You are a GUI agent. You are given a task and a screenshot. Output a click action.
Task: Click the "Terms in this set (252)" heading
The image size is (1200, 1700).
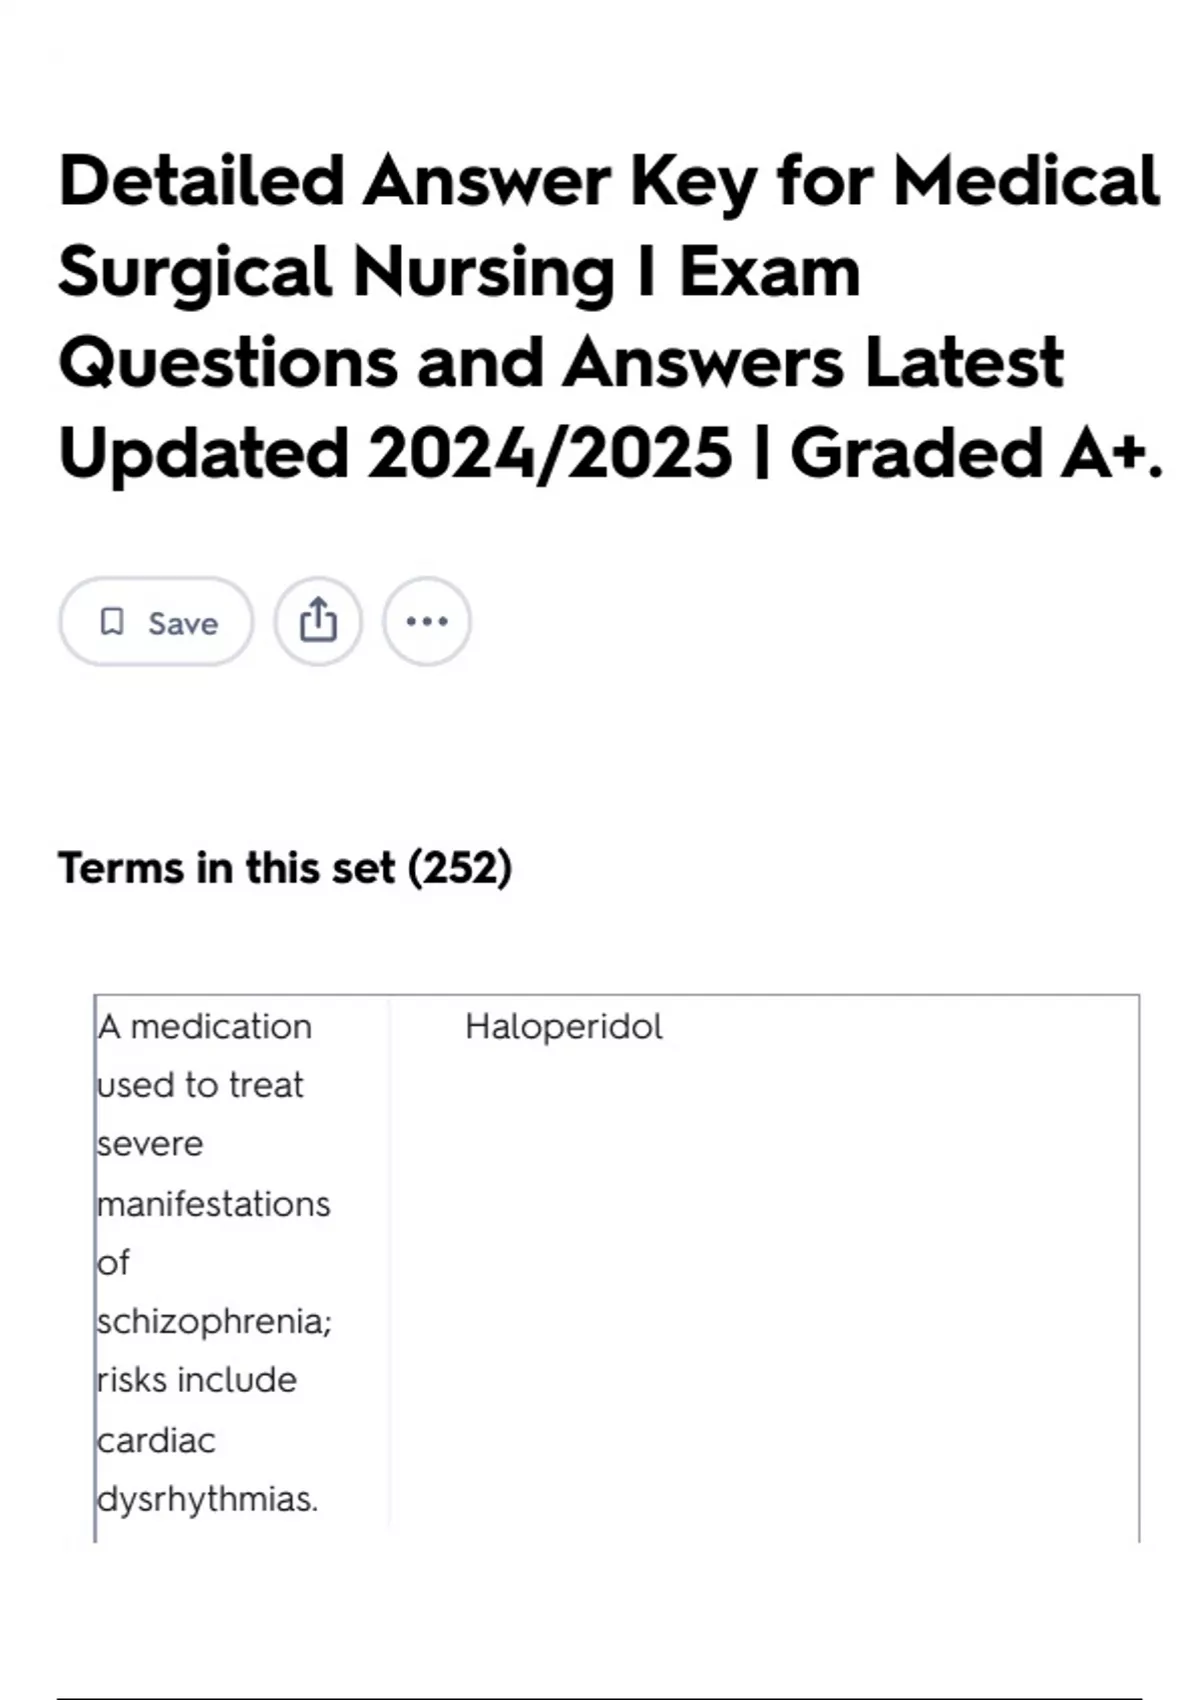[285, 868]
